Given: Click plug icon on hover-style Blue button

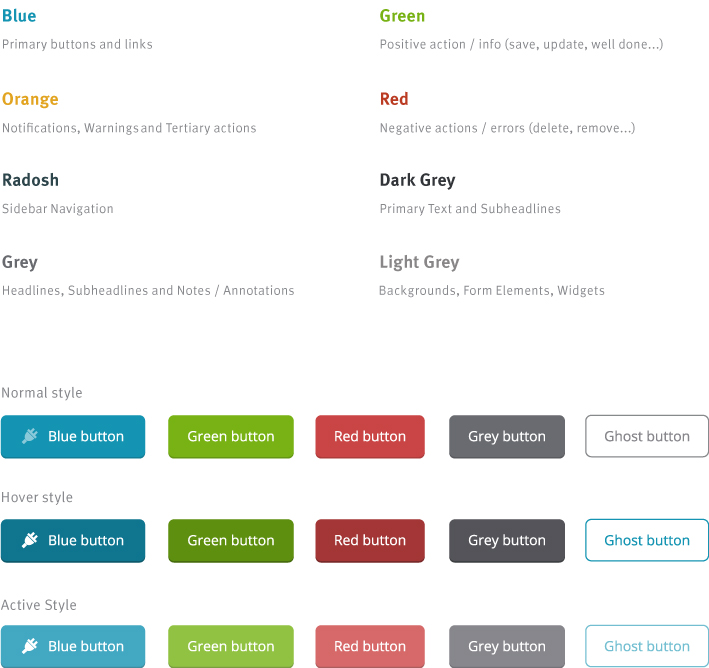Looking at the screenshot, I should click(x=30, y=540).
